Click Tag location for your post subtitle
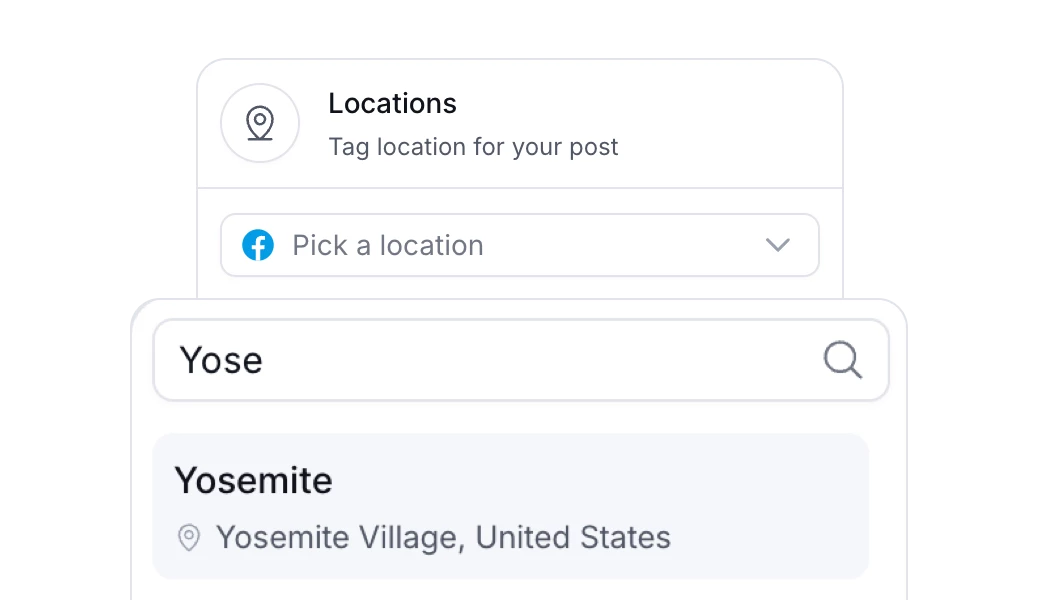Image resolution: width=1040 pixels, height=600 pixels. click(473, 147)
